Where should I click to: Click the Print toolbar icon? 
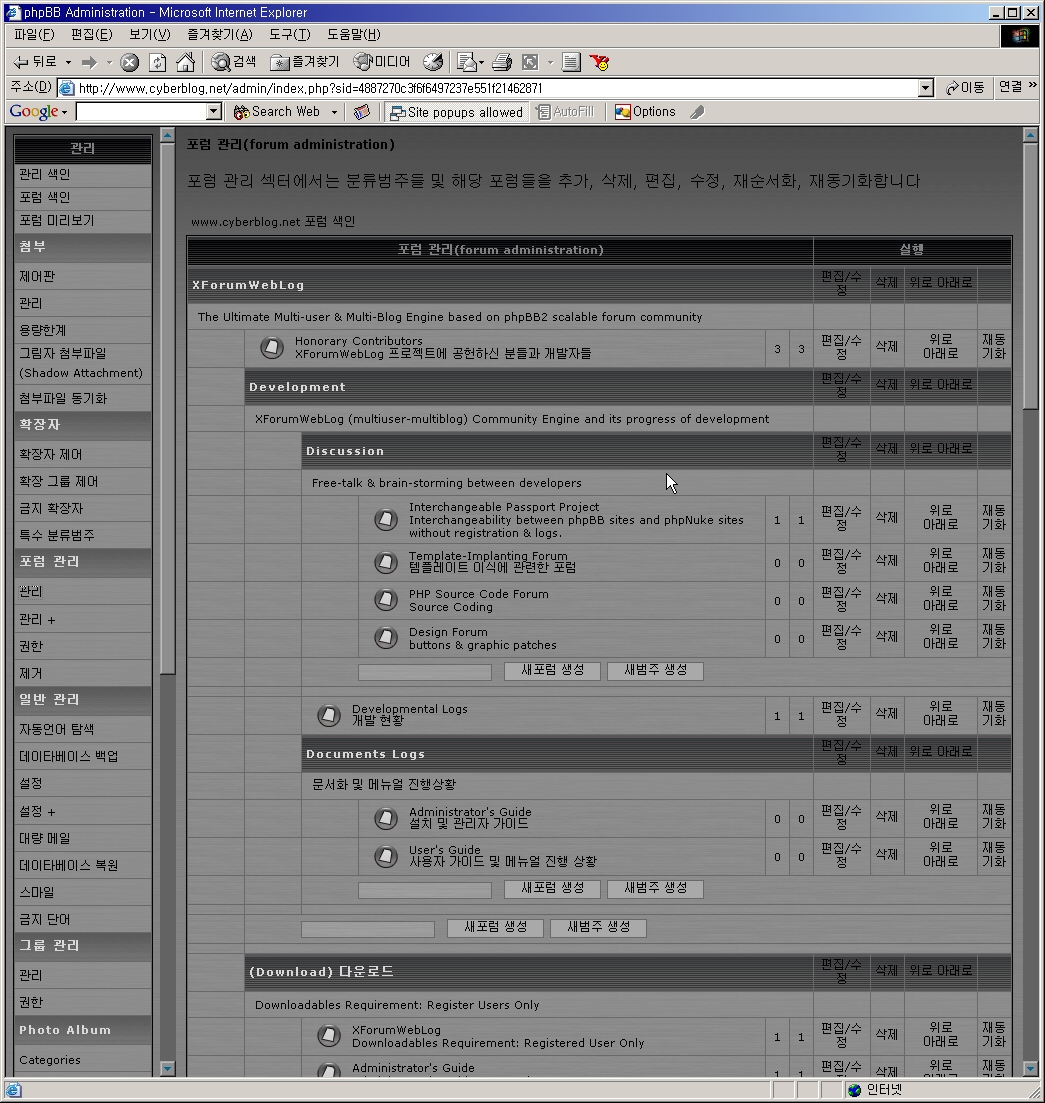[x=502, y=62]
